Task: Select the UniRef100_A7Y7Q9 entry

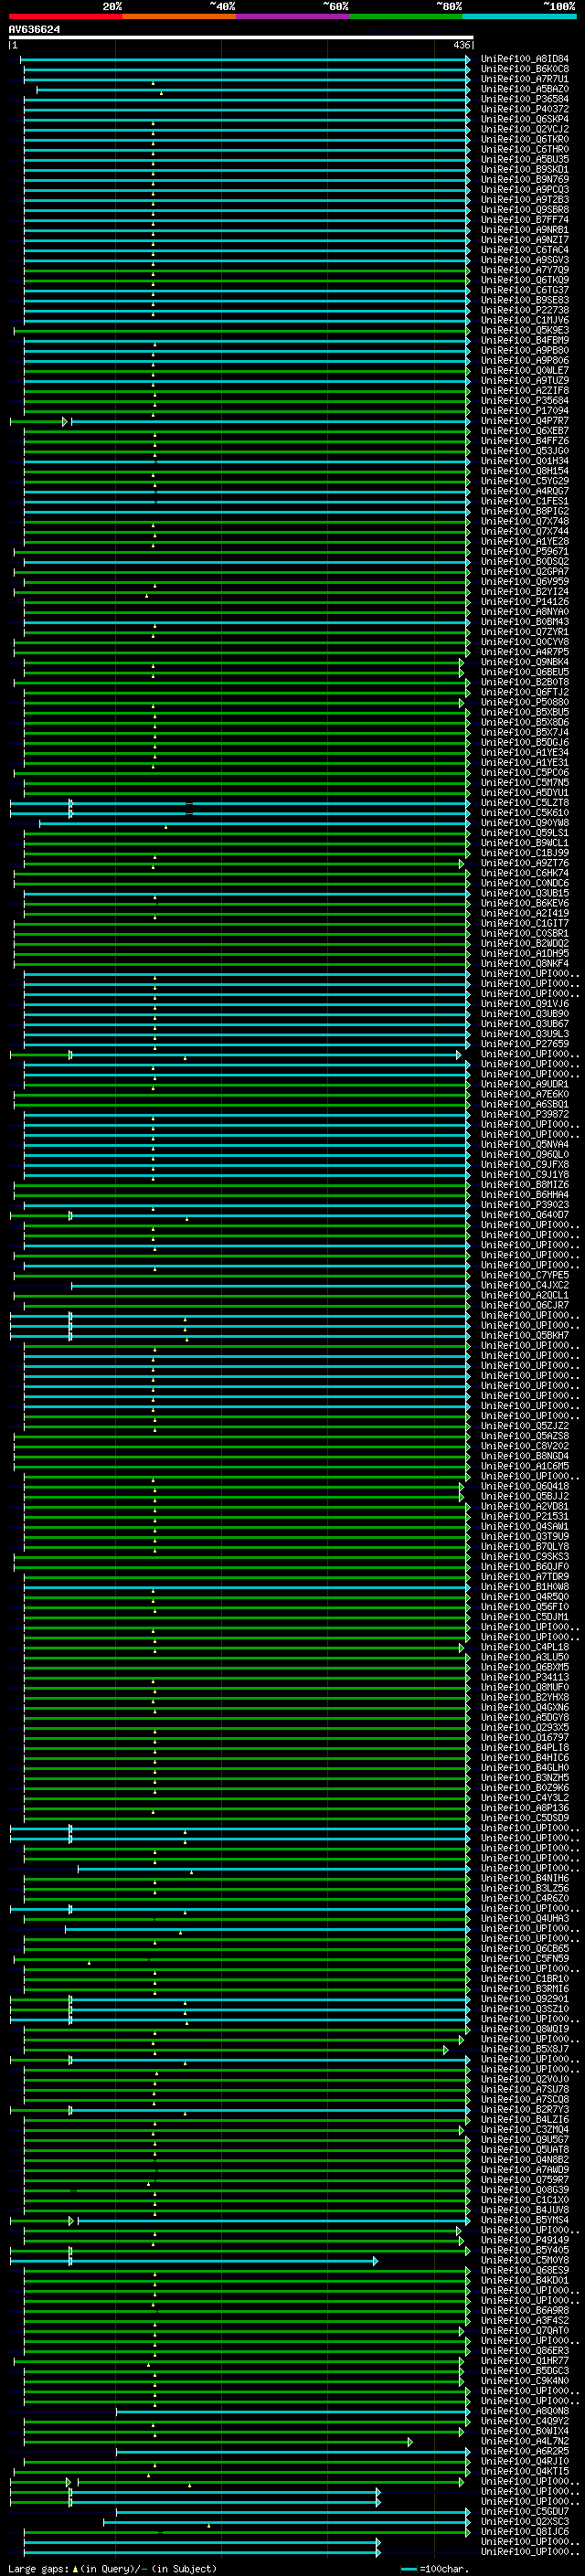Action: (x=525, y=270)
